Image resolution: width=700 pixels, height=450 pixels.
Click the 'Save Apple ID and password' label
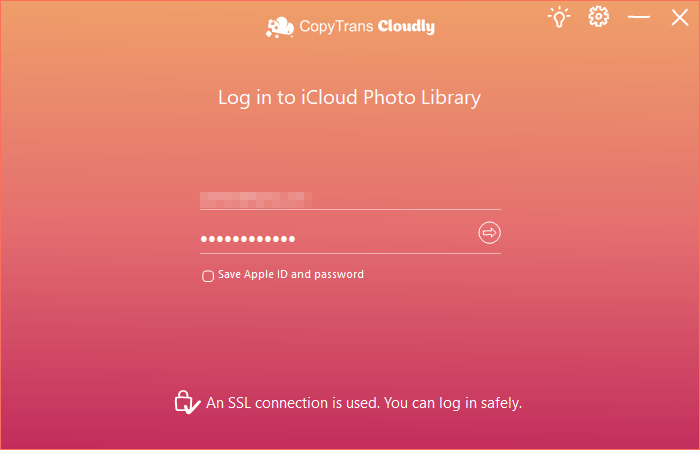(290, 274)
